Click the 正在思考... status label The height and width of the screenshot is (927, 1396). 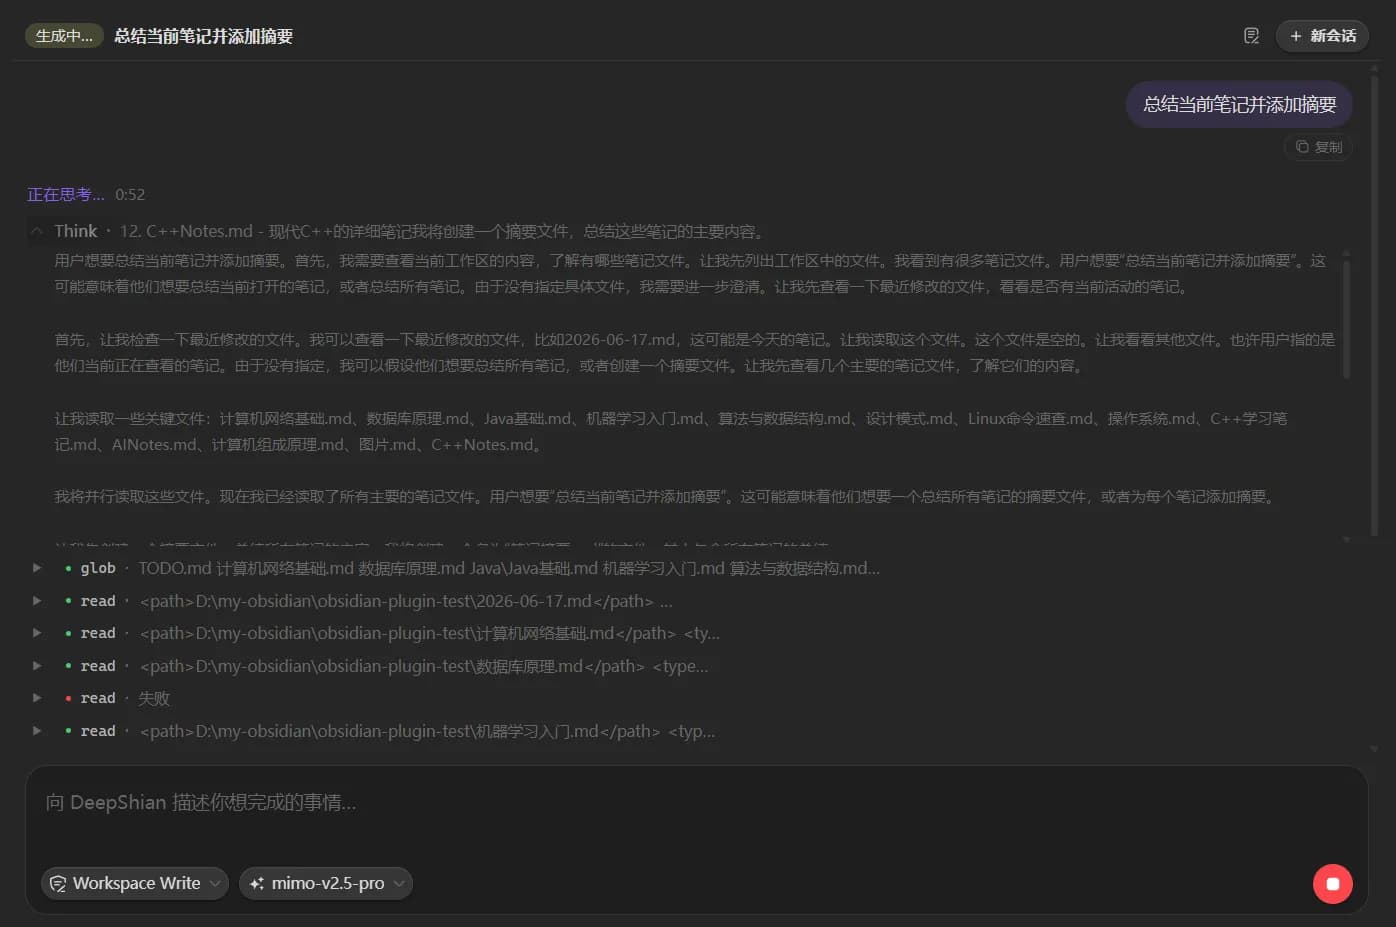pyautogui.click(x=66, y=194)
